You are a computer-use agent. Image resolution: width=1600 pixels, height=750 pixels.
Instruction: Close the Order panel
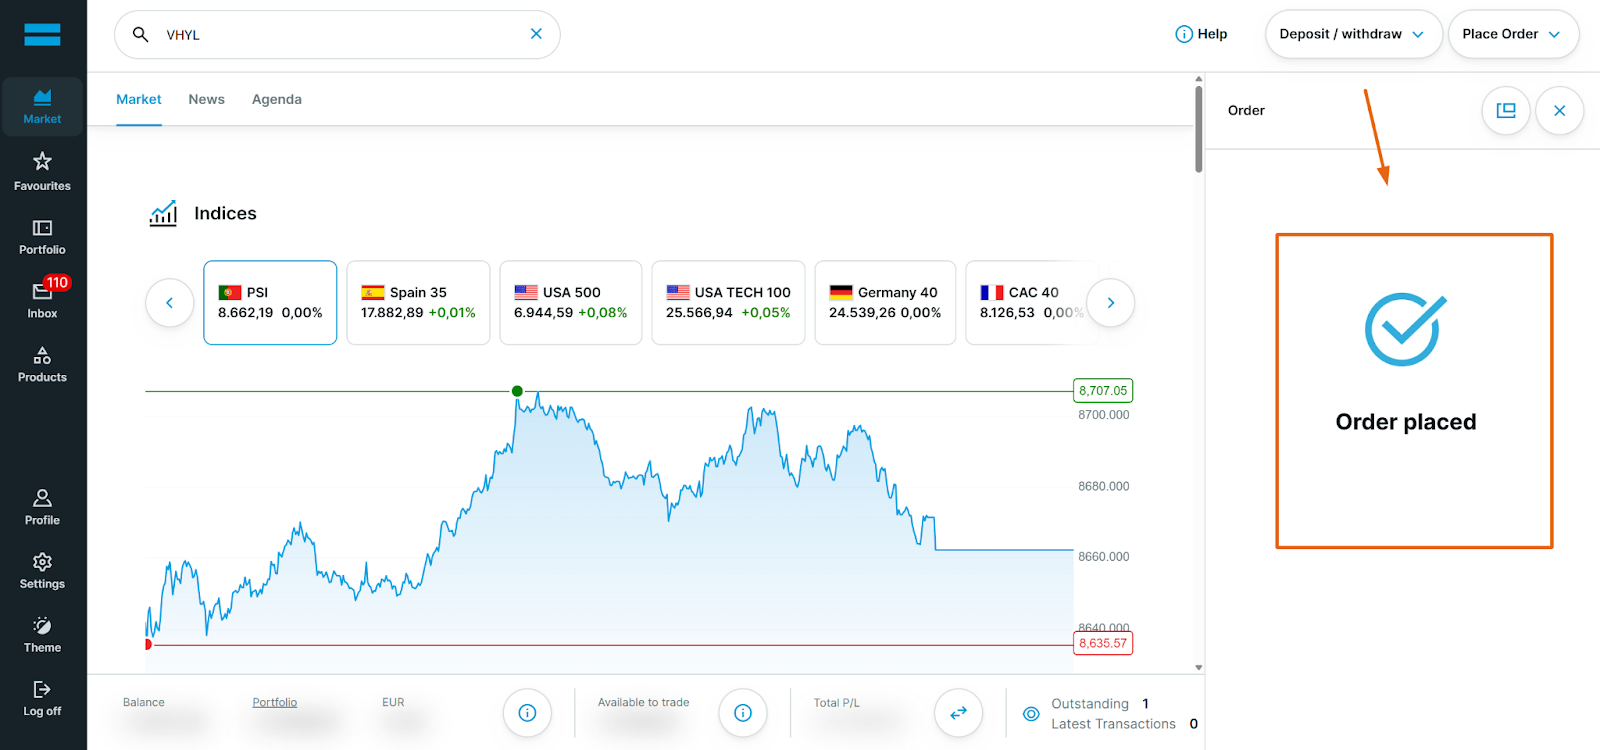1559,111
